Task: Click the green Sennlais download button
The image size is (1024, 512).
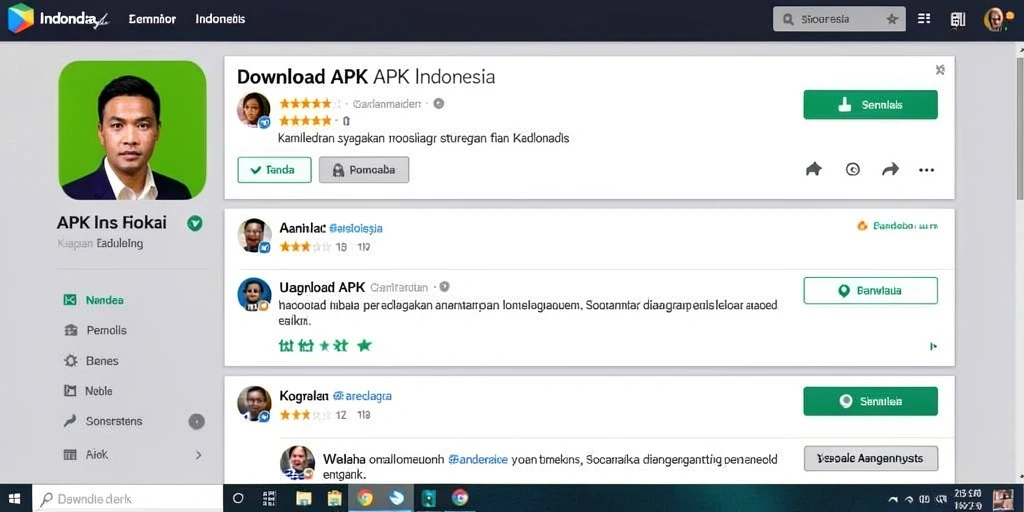Action: 870,104
